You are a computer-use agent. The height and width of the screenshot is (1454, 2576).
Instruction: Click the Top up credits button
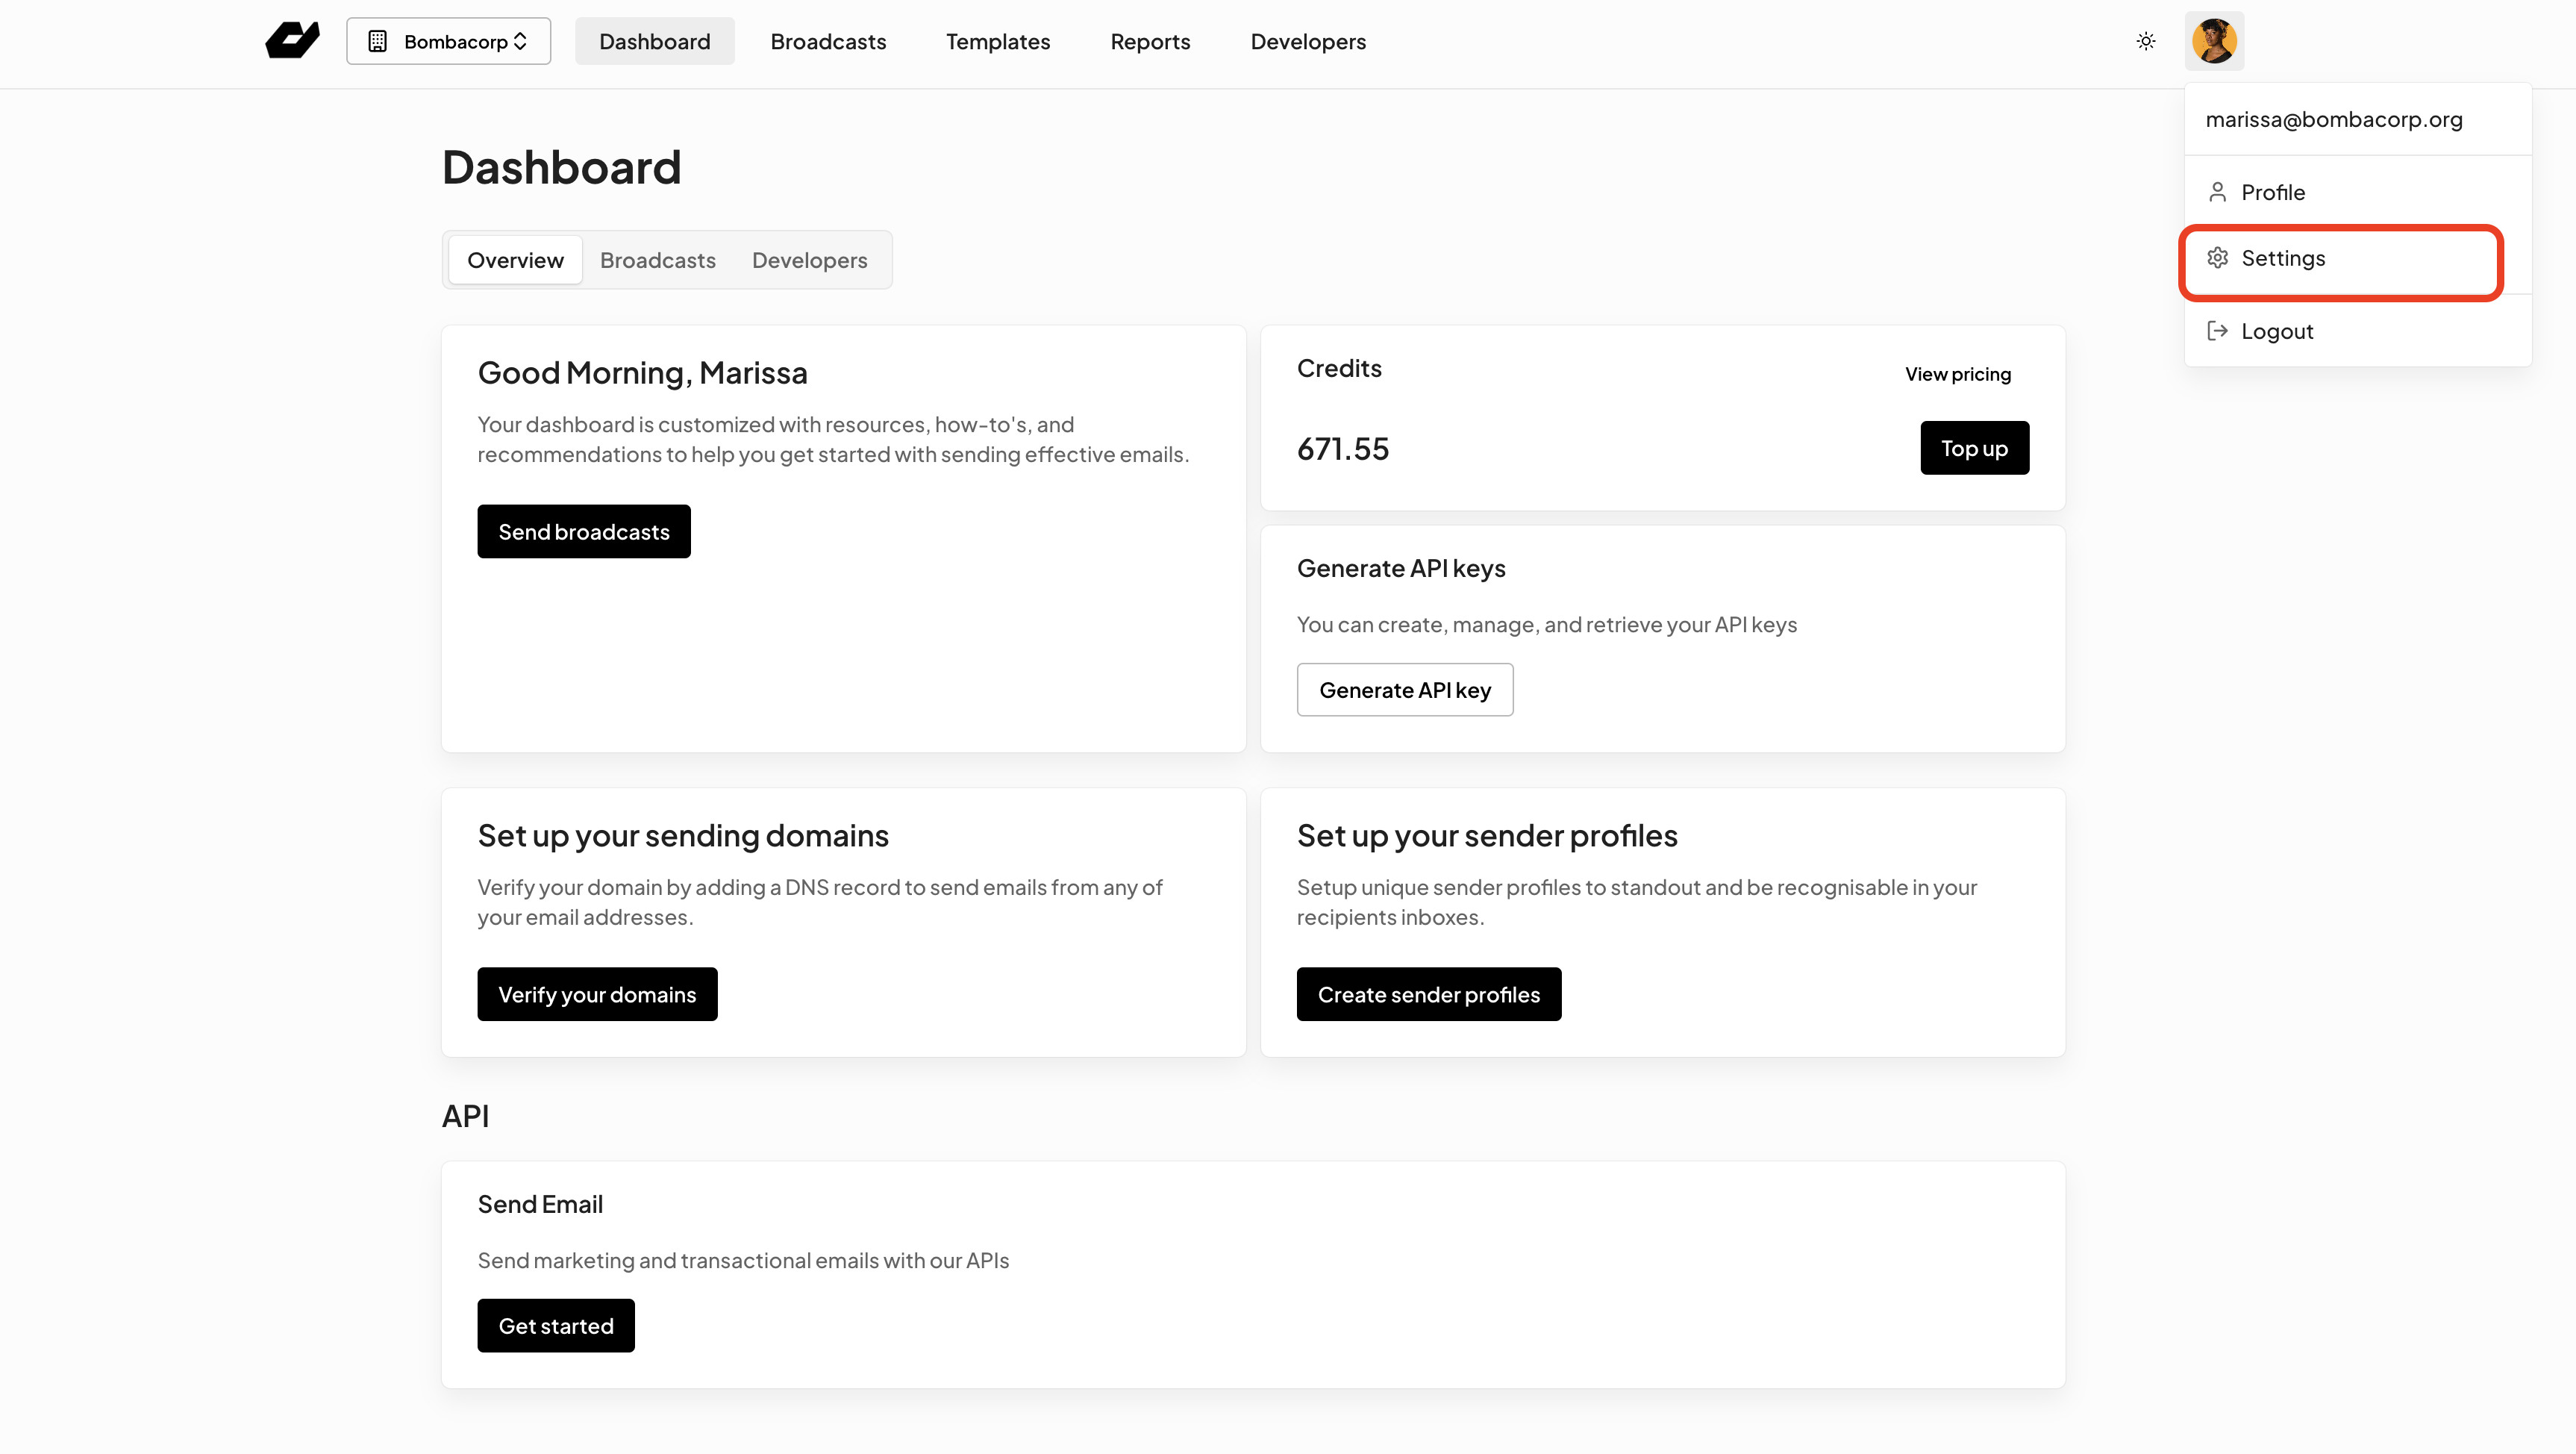pos(1974,448)
